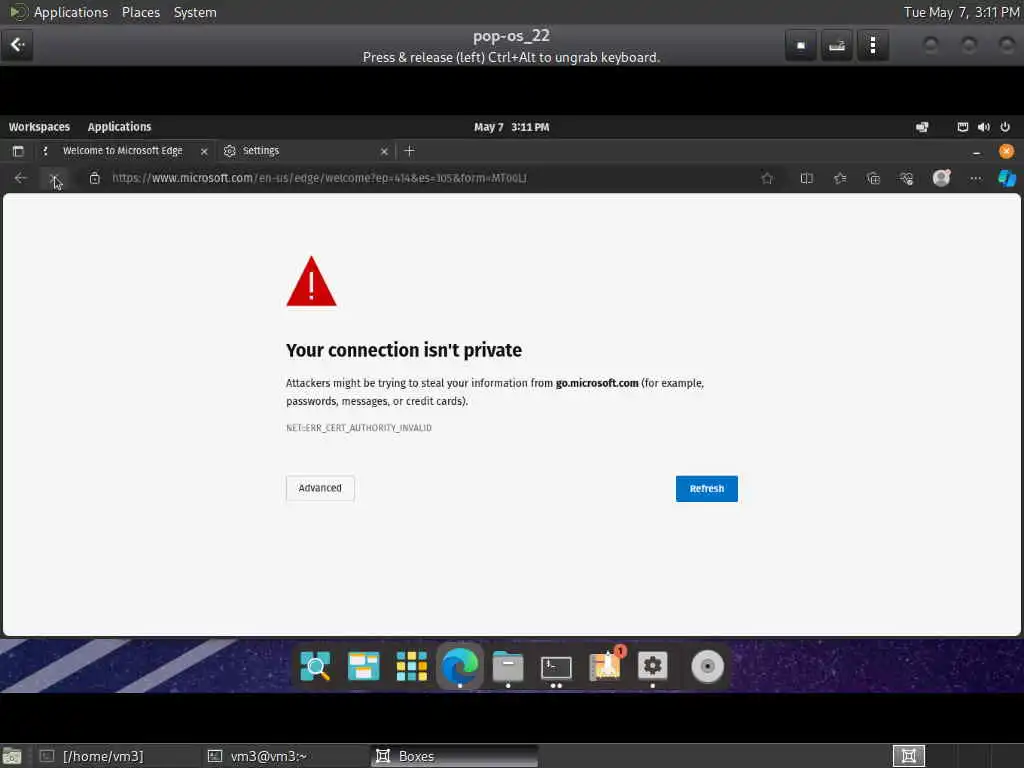Go back in Boxes window
1024x768 pixels.
click(17, 44)
